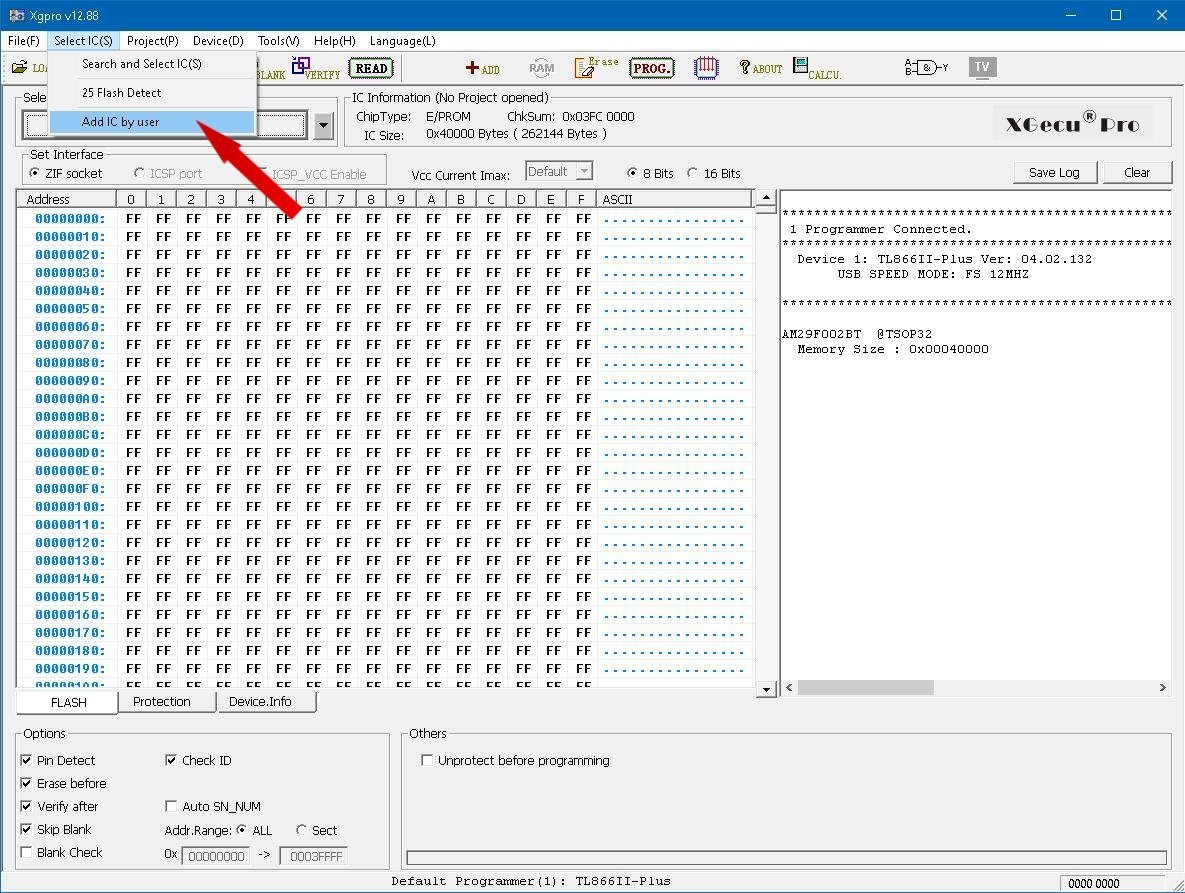Viewport: 1185px width, 893px height.
Task: Click log panel scroll right arrow
Action: [1162, 688]
